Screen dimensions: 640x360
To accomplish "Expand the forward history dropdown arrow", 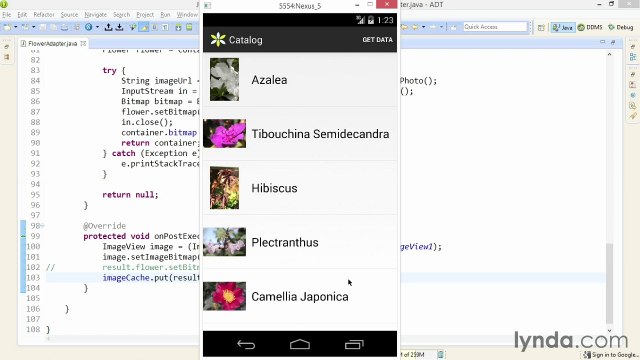I will tap(441, 27).
